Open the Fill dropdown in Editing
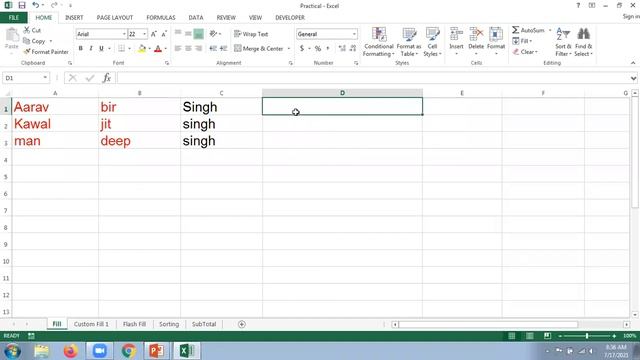 [x=522, y=41]
